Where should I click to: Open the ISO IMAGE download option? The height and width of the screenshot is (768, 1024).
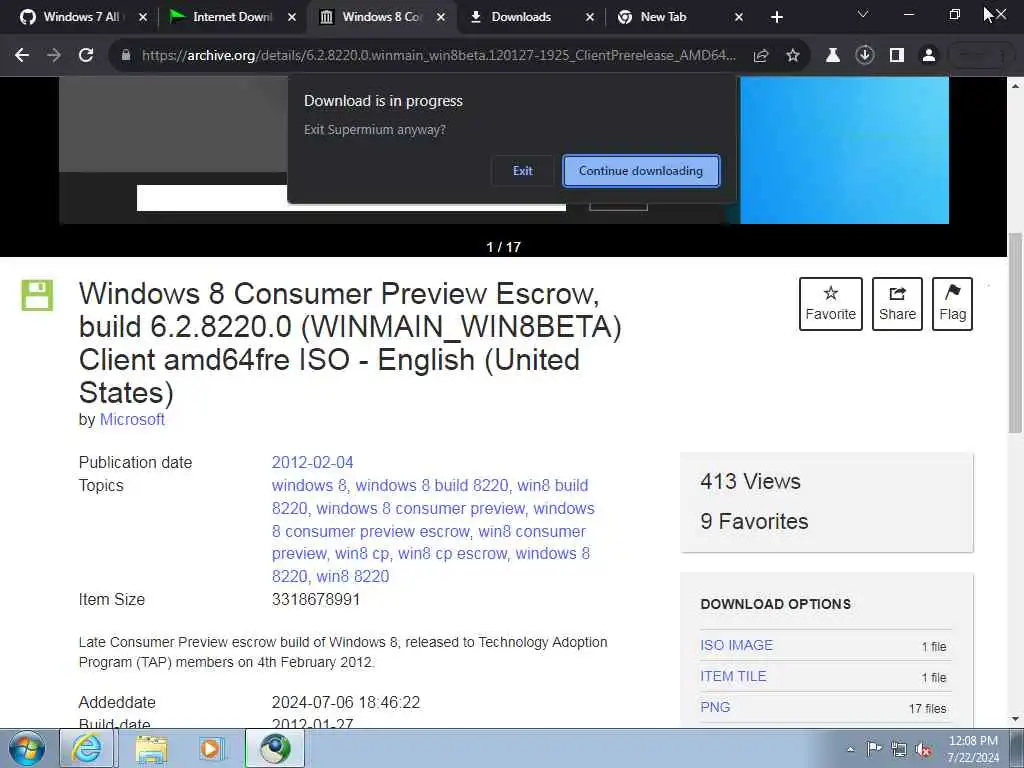(x=736, y=645)
